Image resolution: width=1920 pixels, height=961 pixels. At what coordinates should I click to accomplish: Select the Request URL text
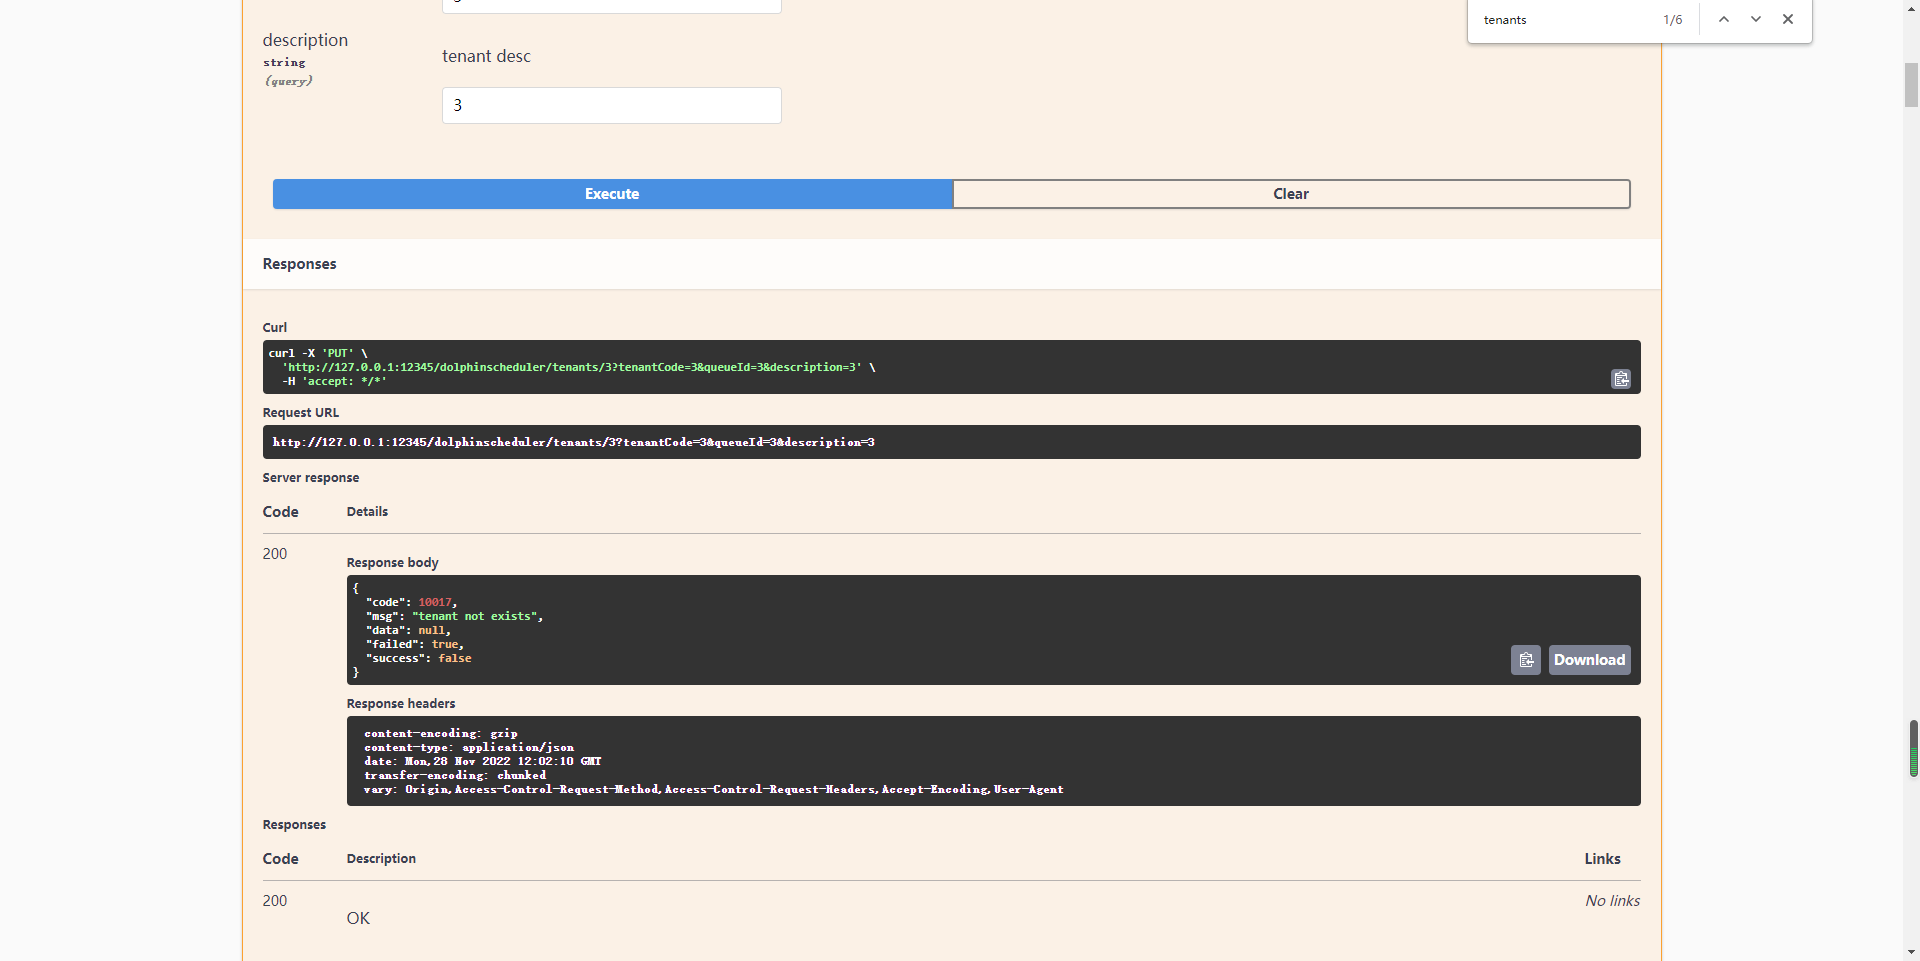[574, 442]
